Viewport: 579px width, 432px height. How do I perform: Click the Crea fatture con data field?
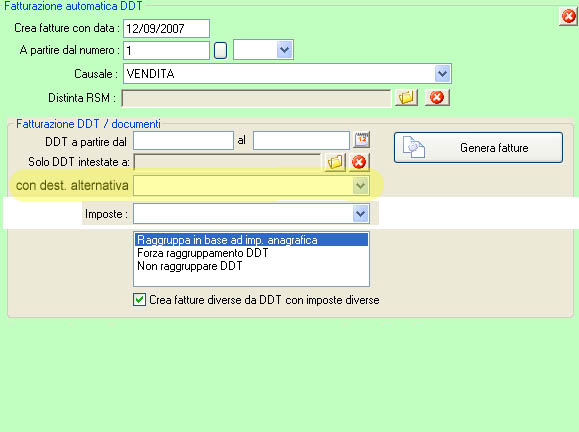[x=167, y=28]
